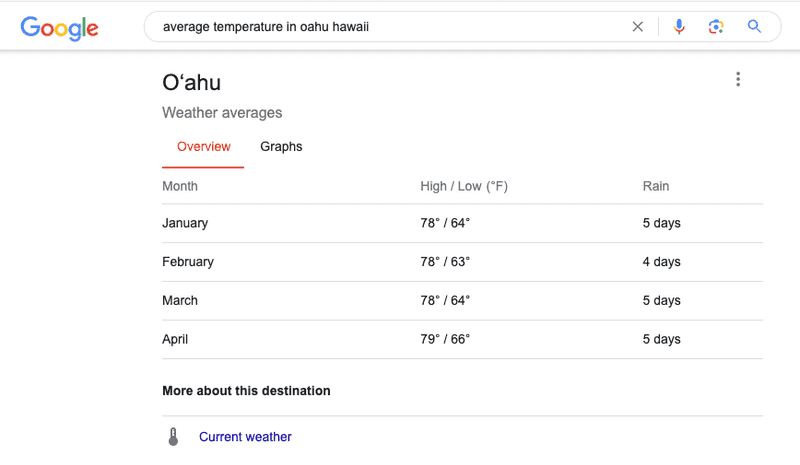Click the Month column header
The image size is (800, 465).
(x=180, y=186)
